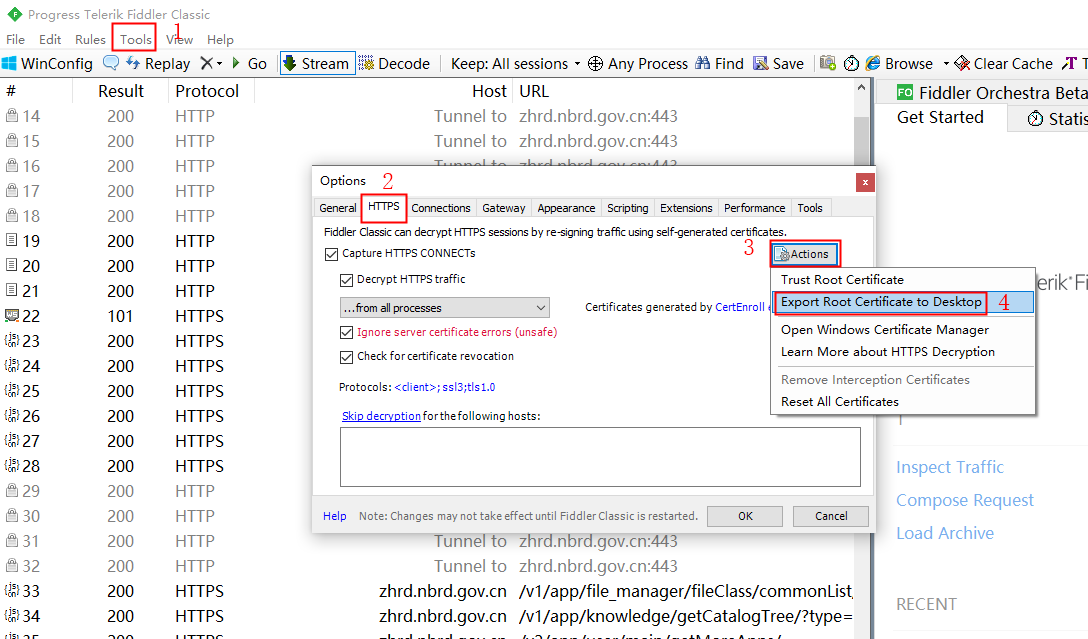Screen dimensions: 1088x639
Task: Open the Tools menu
Action: 135,40
